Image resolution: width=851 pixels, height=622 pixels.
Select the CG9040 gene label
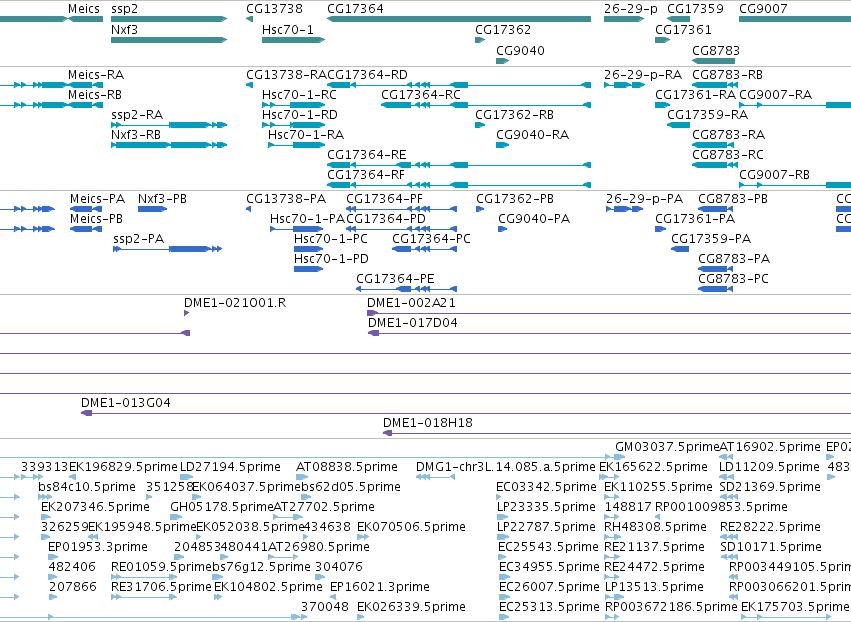pos(520,50)
